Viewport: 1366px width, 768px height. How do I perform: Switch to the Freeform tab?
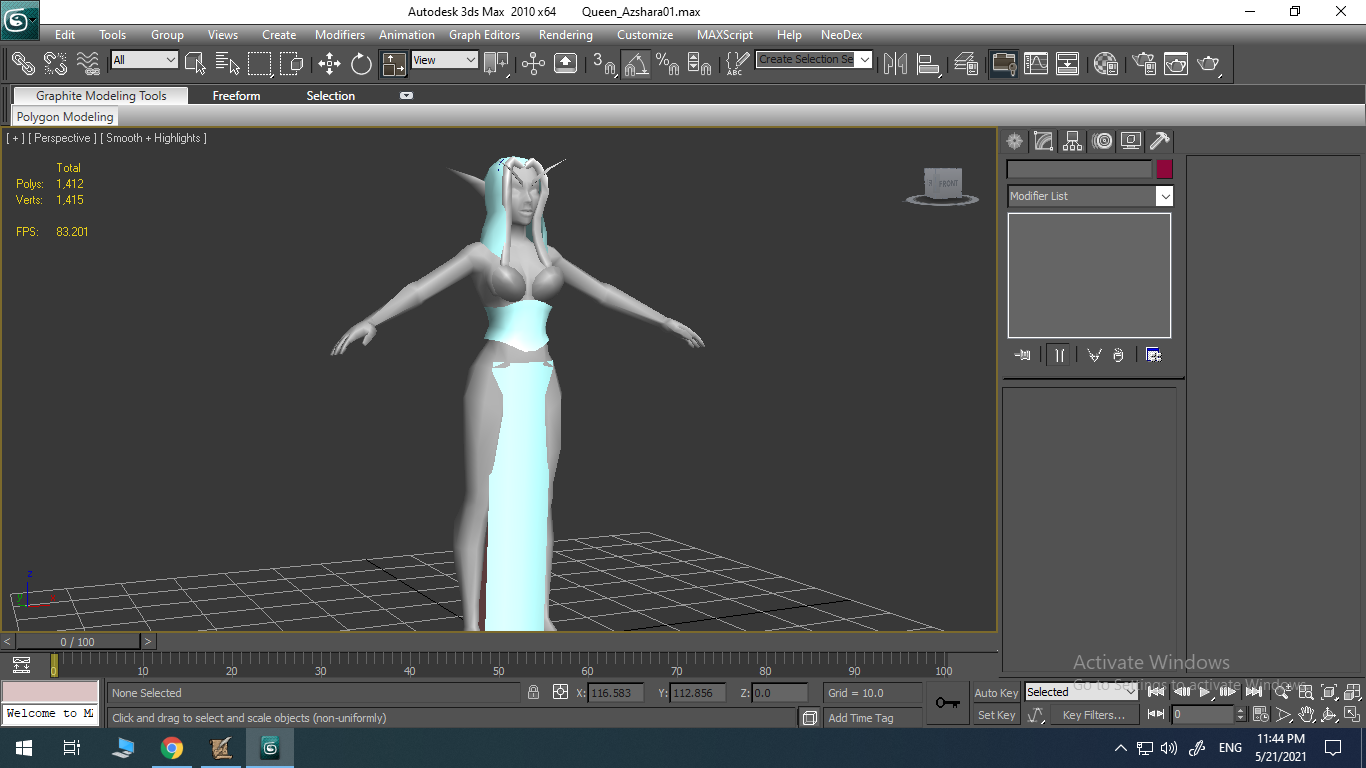(x=236, y=96)
